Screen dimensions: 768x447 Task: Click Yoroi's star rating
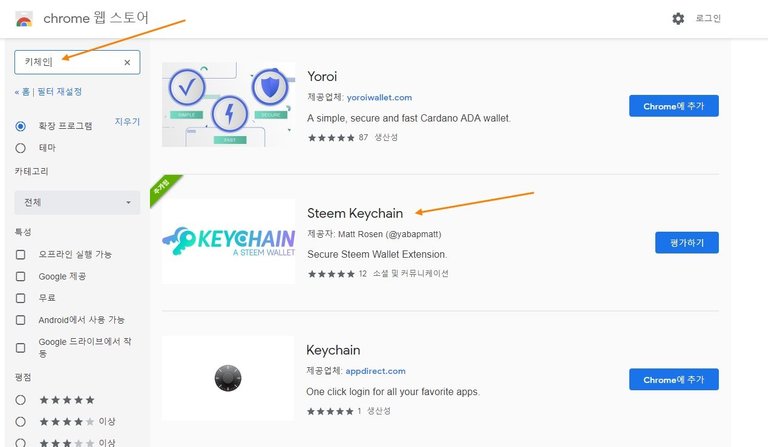point(331,137)
